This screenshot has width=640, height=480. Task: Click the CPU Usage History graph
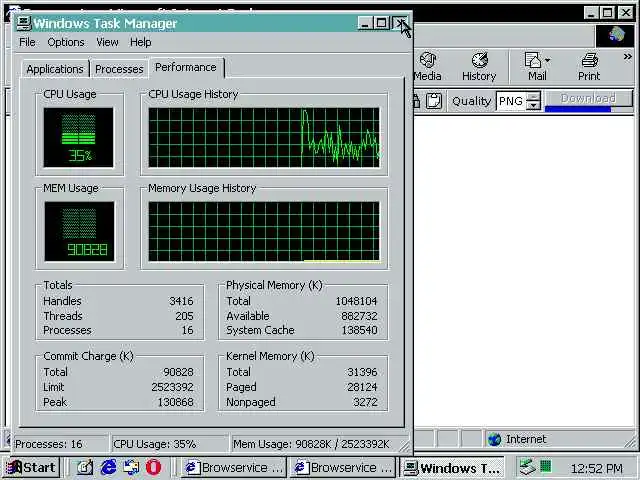click(264, 138)
